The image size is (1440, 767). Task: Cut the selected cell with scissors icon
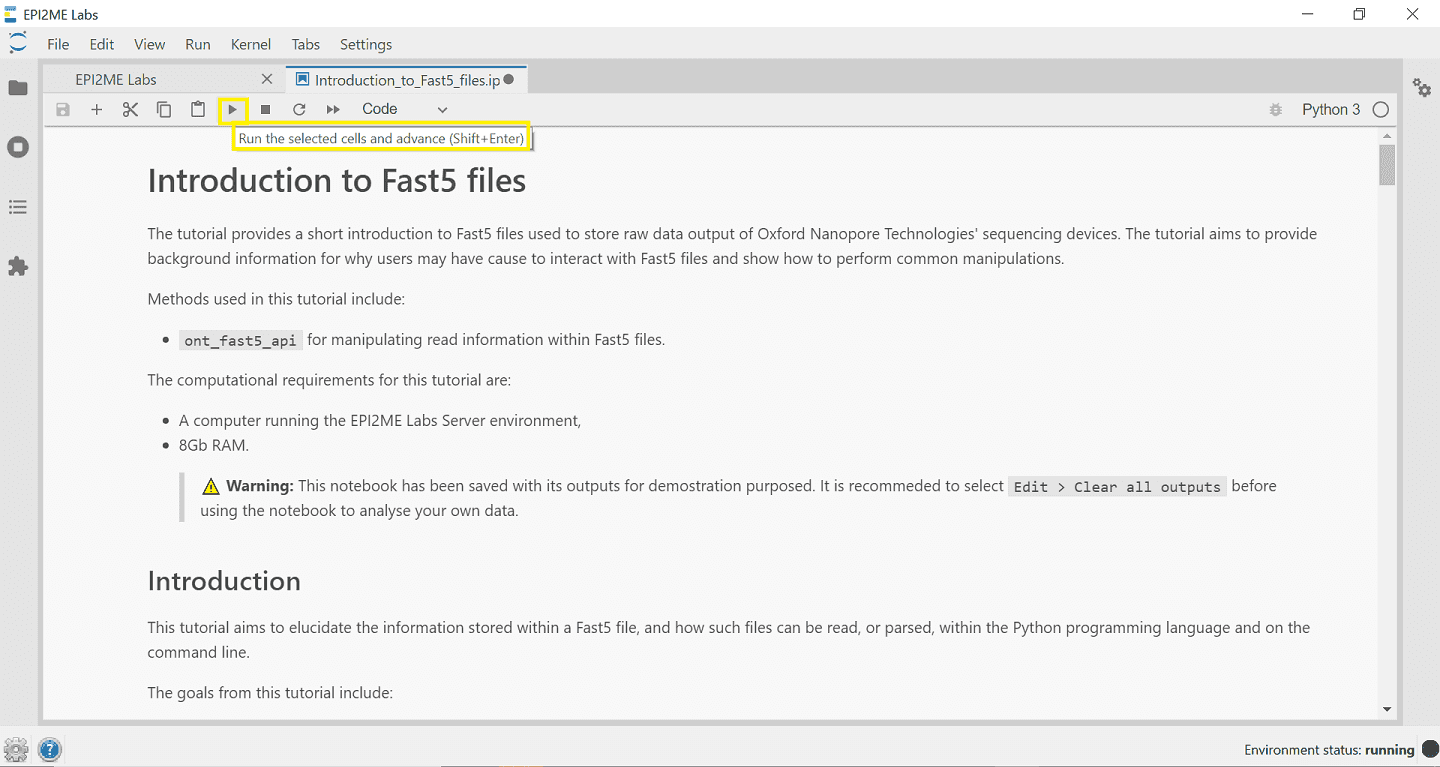(x=130, y=109)
